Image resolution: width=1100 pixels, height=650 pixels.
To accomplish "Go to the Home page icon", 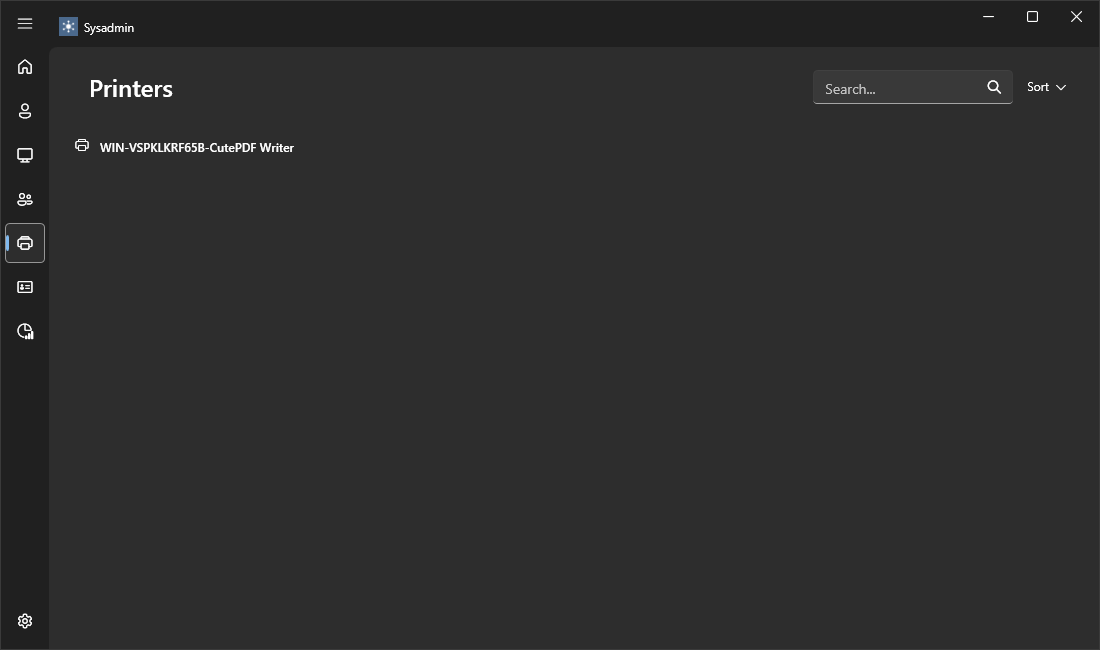I will coord(25,67).
